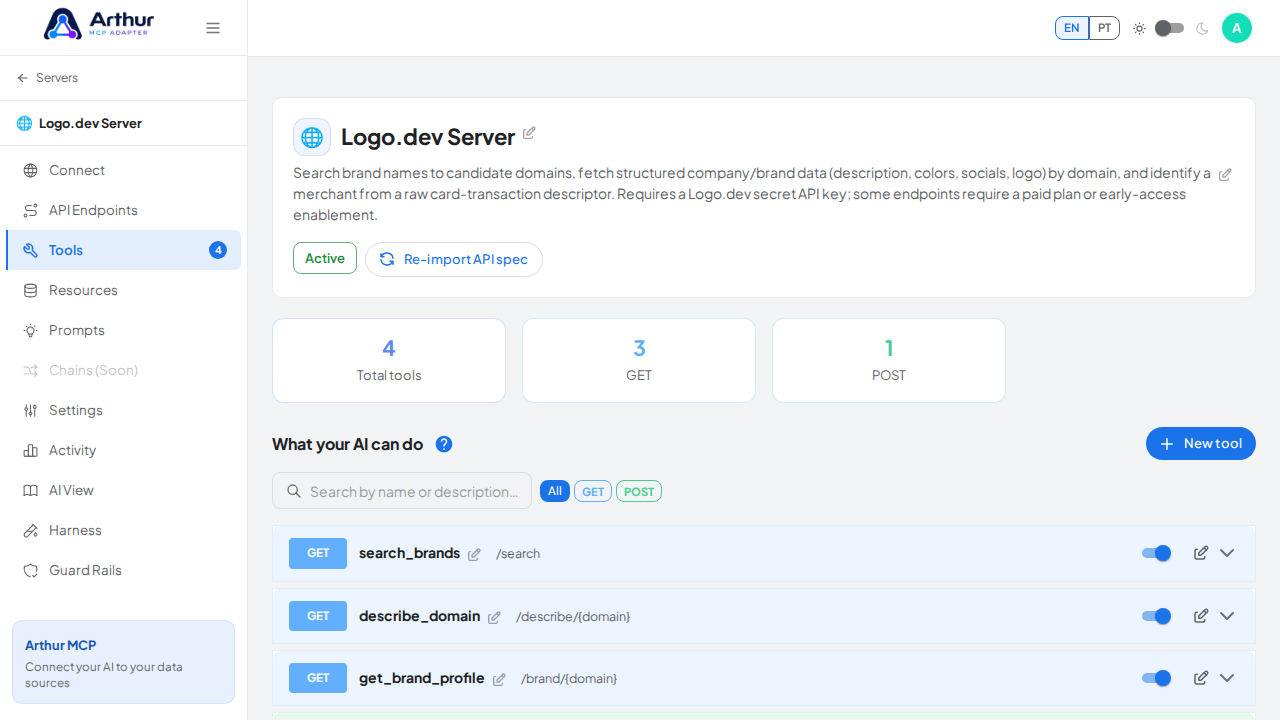This screenshot has height=720, width=1280.
Task: Expand the get_brand_profile row
Action: pos(1227,678)
